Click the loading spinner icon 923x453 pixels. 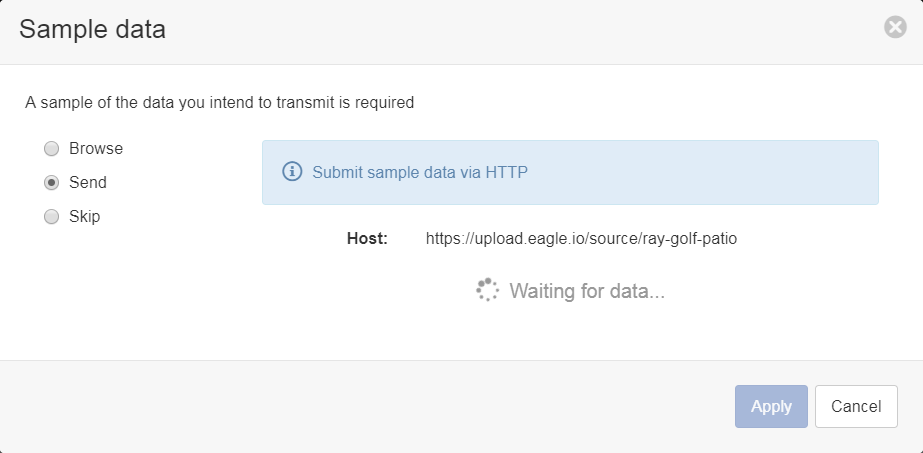[487, 290]
